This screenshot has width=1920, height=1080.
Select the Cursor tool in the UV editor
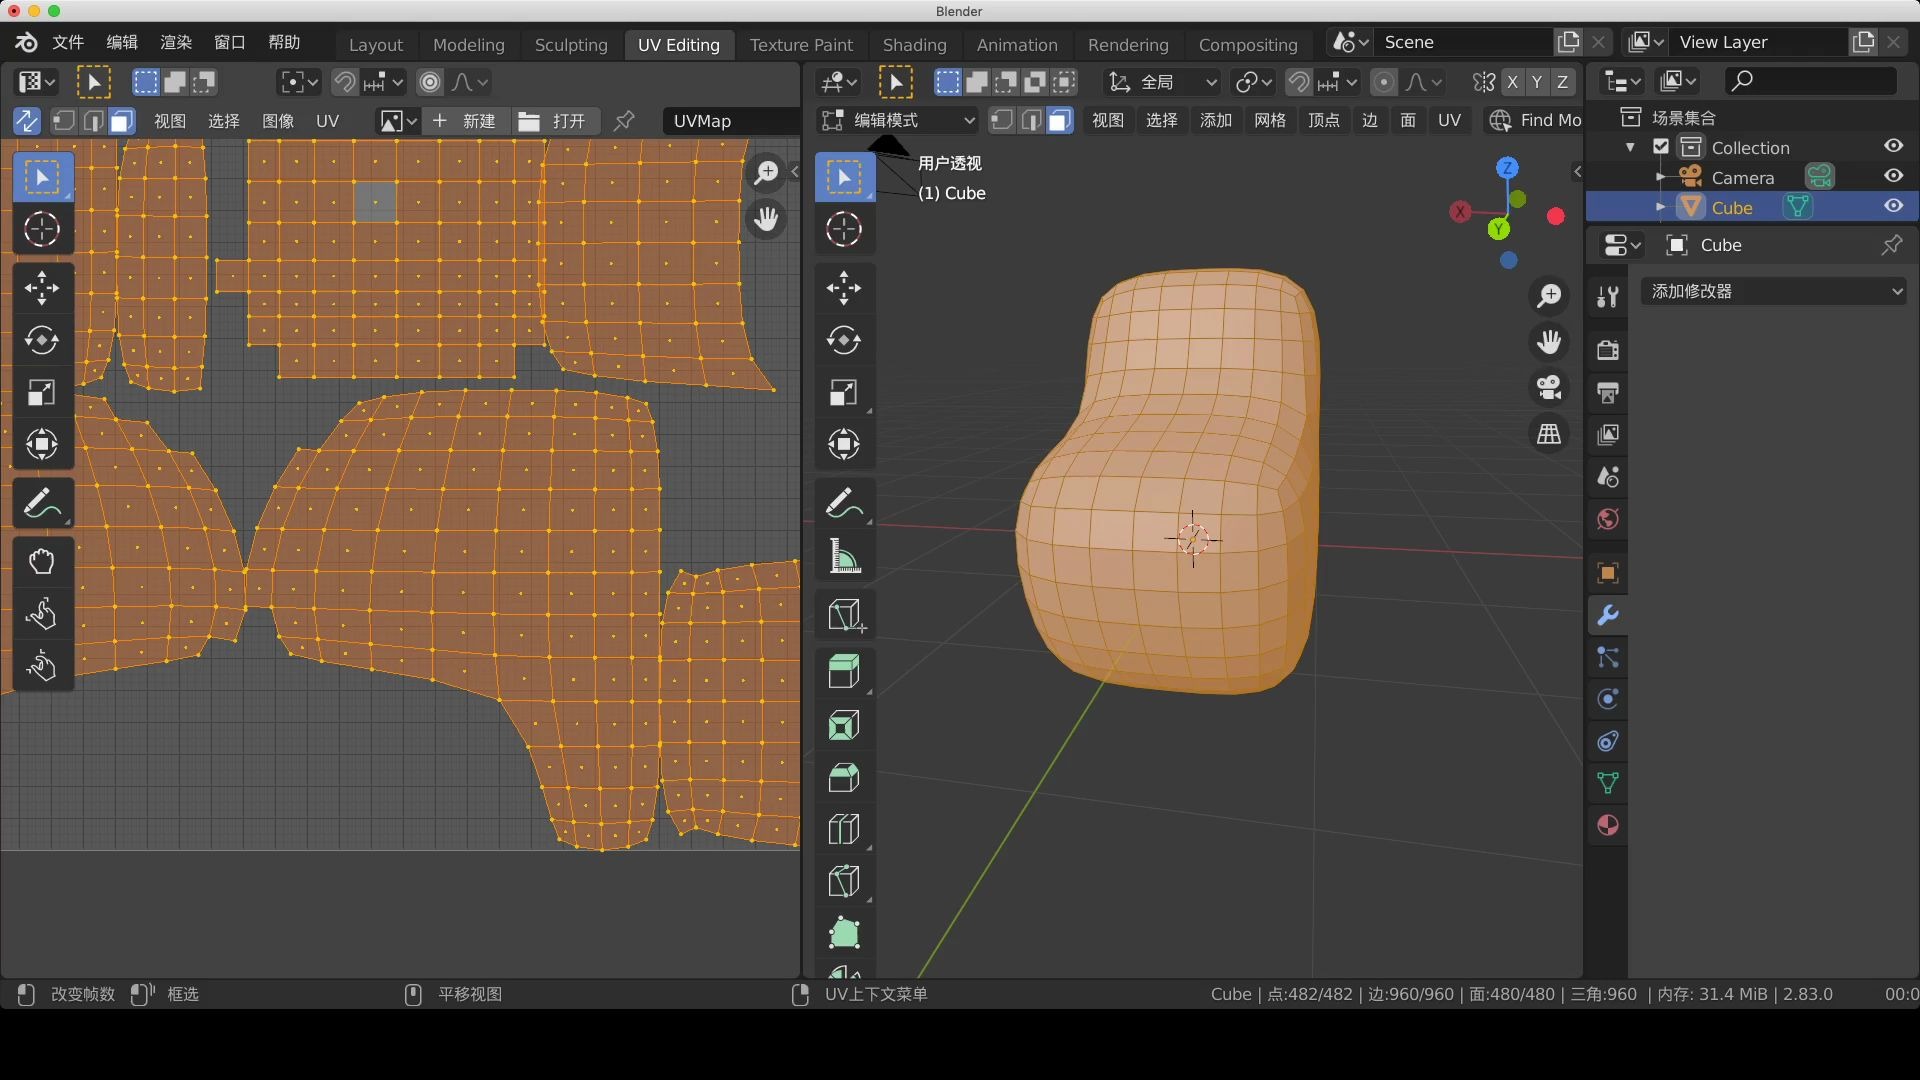(x=42, y=229)
